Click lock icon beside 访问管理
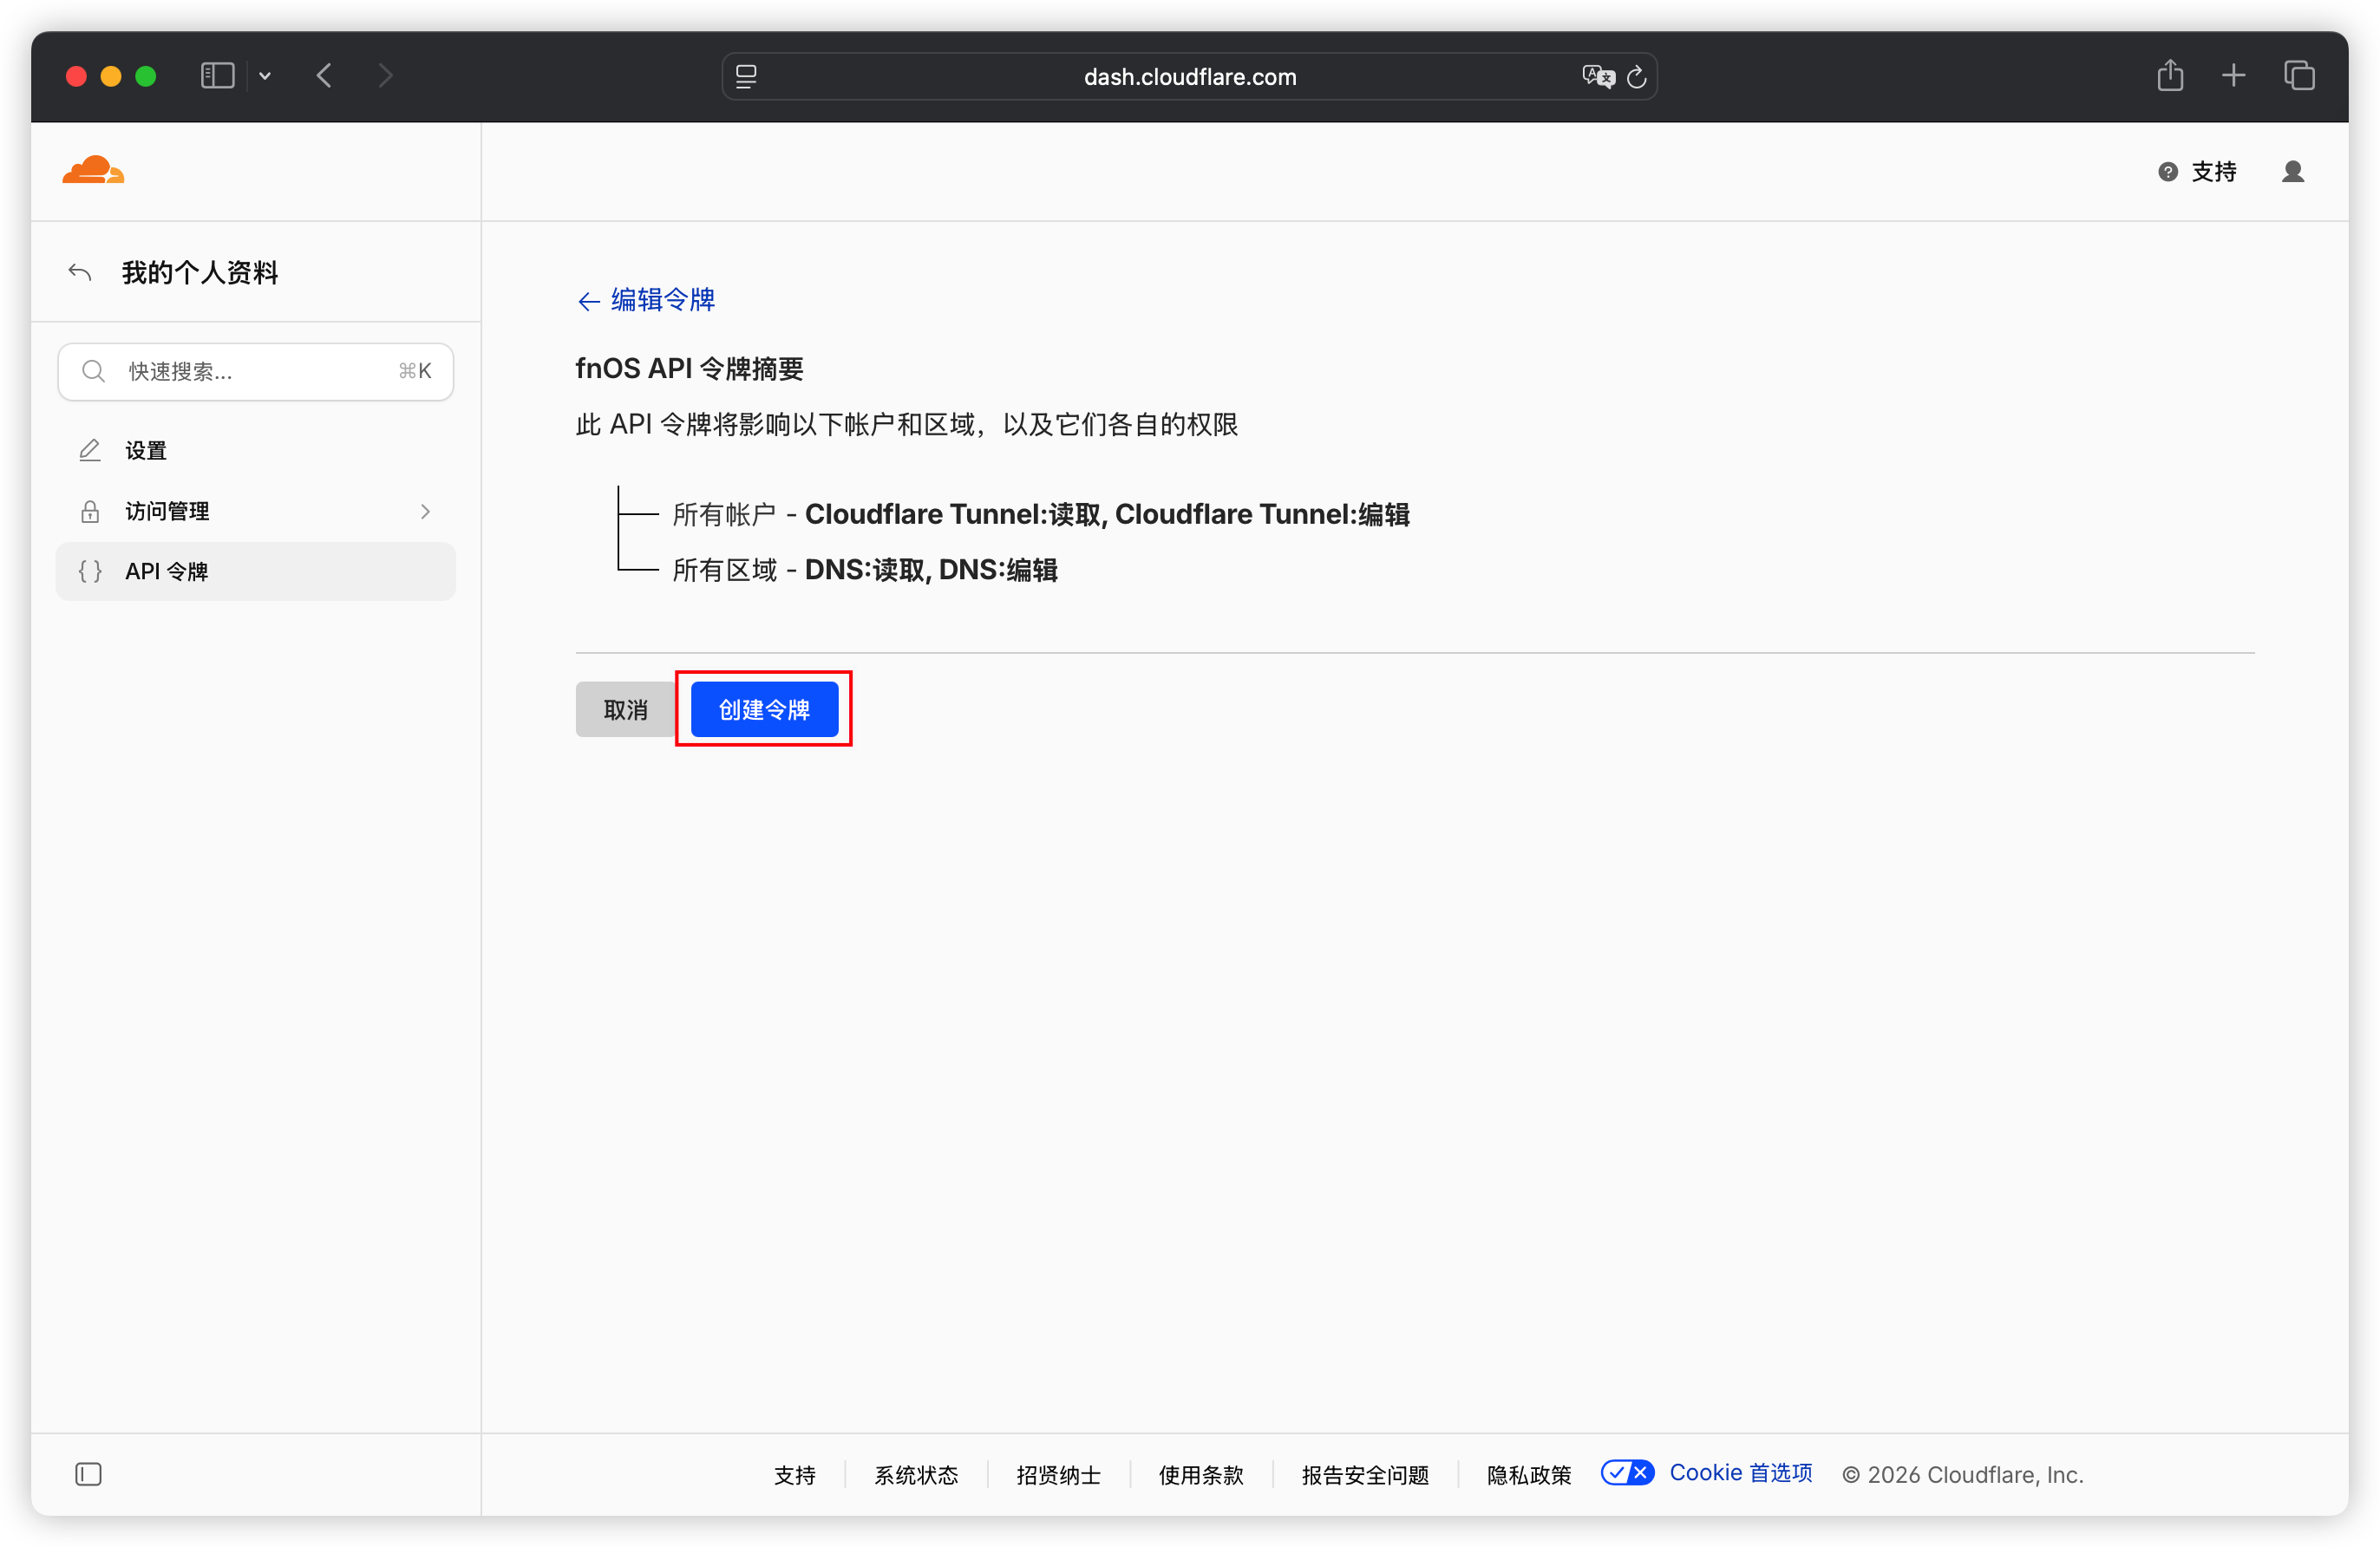The width and height of the screenshot is (2380, 1547). click(x=90, y=511)
